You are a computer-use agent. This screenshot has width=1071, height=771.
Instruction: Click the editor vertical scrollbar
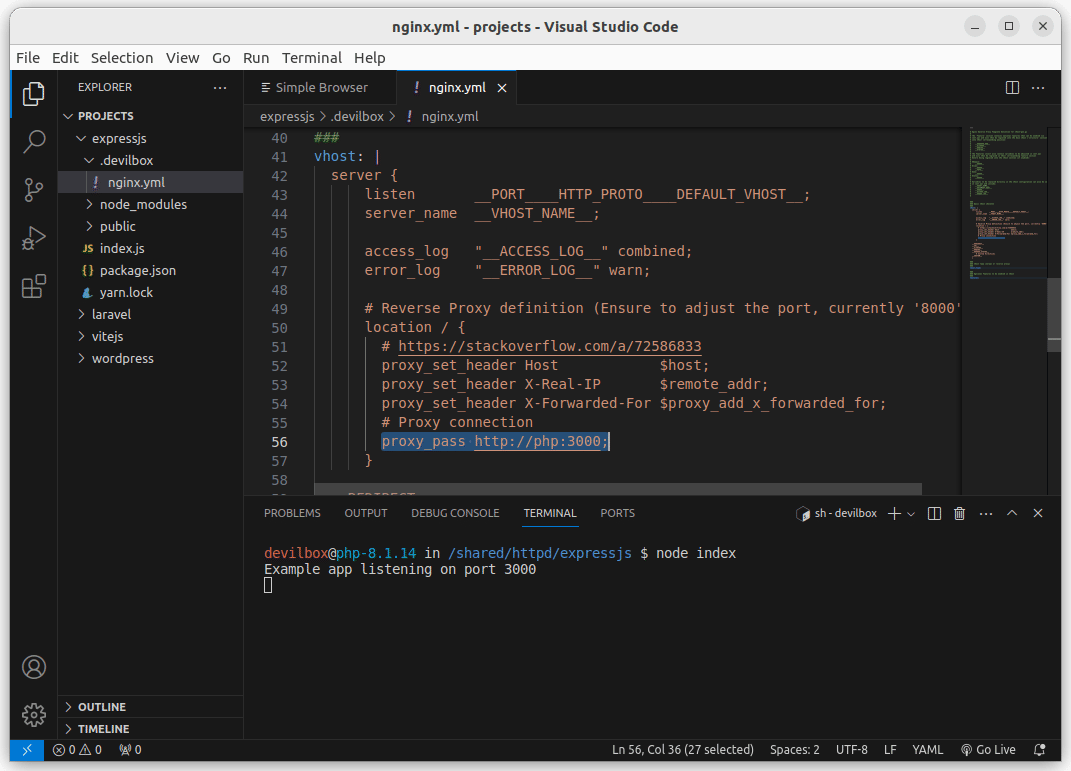click(x=1054, y=315)
